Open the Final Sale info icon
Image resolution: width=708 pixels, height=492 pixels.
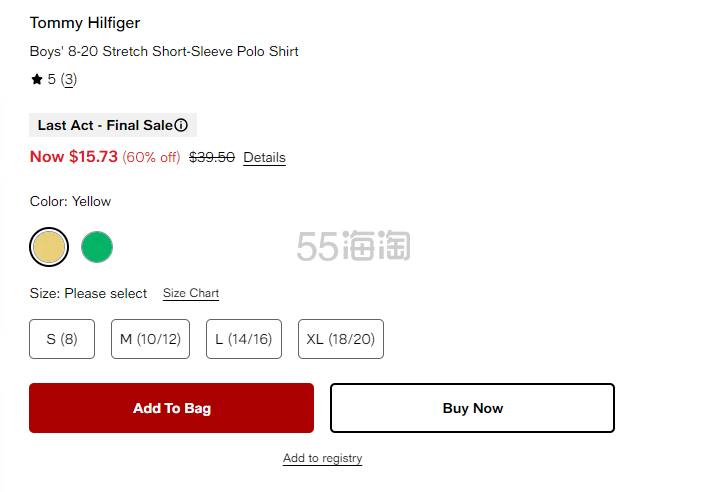pos(181,126)
